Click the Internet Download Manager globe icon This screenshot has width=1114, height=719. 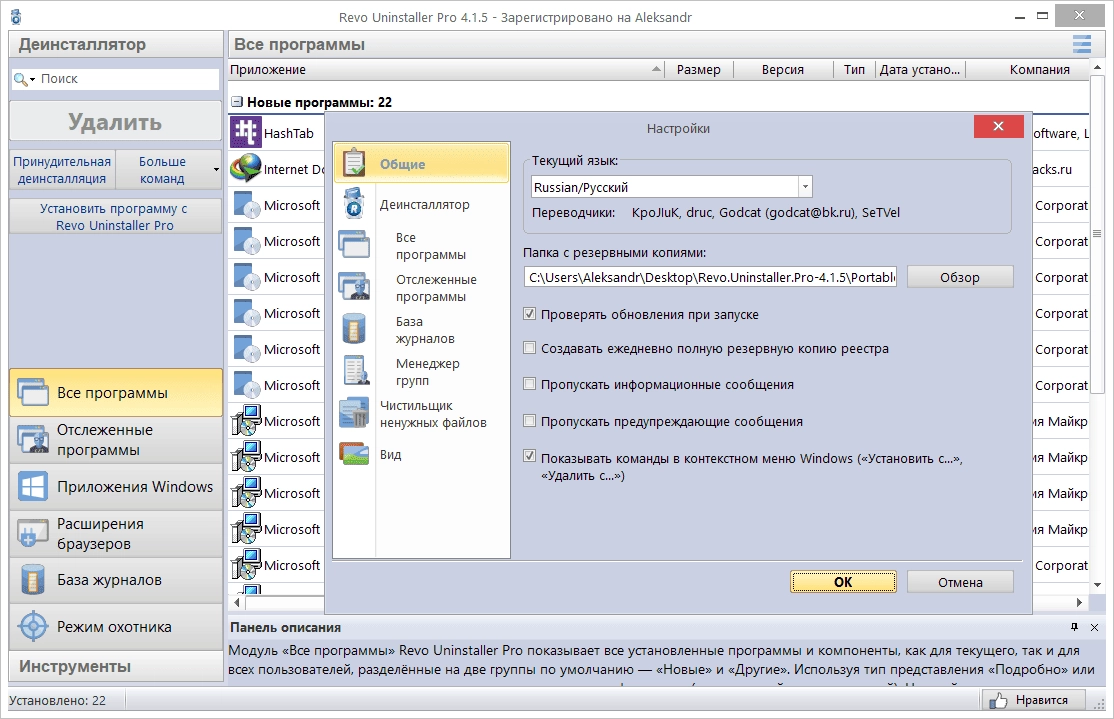pos(246,168)
